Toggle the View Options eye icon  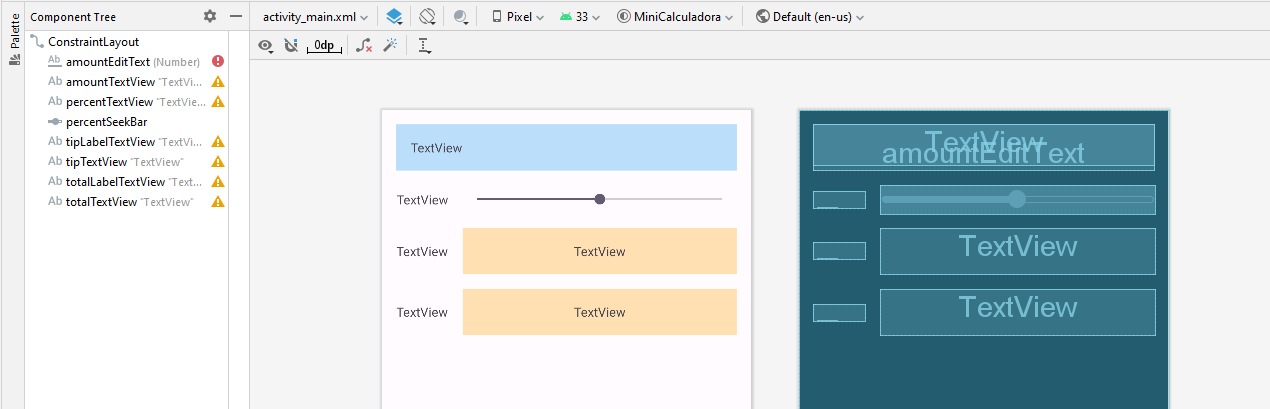265,45
